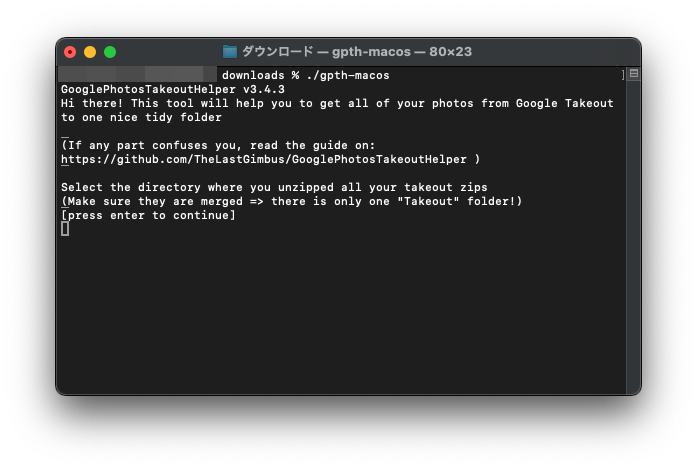Click the blue folder icon in title bar

pyautogui.click(x=229, y=52)
